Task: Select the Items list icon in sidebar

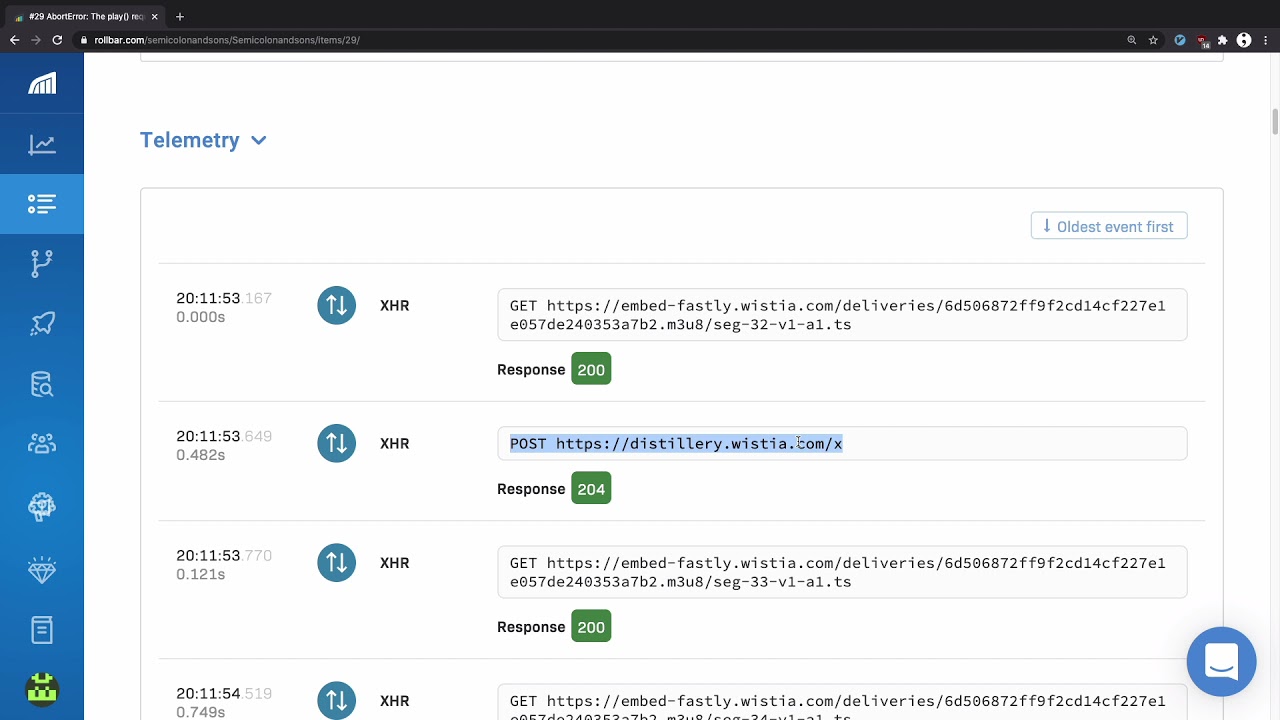Action: tap(42, 204)
